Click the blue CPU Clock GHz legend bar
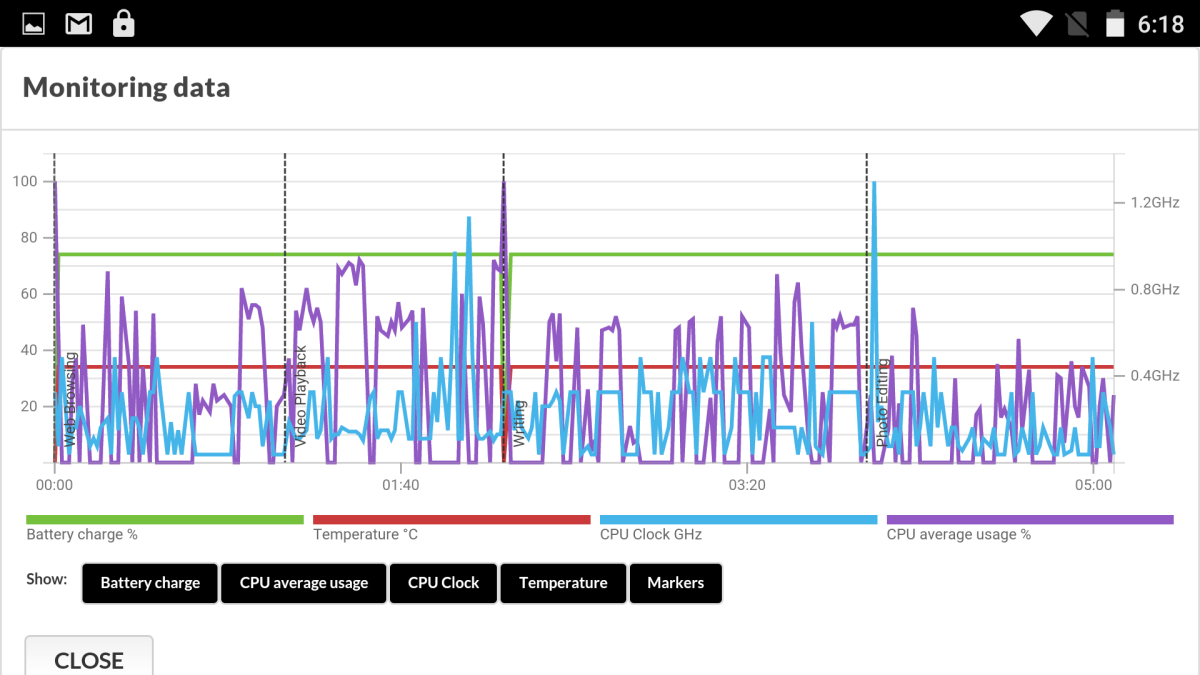1200x675 pixels. [738, 520]
